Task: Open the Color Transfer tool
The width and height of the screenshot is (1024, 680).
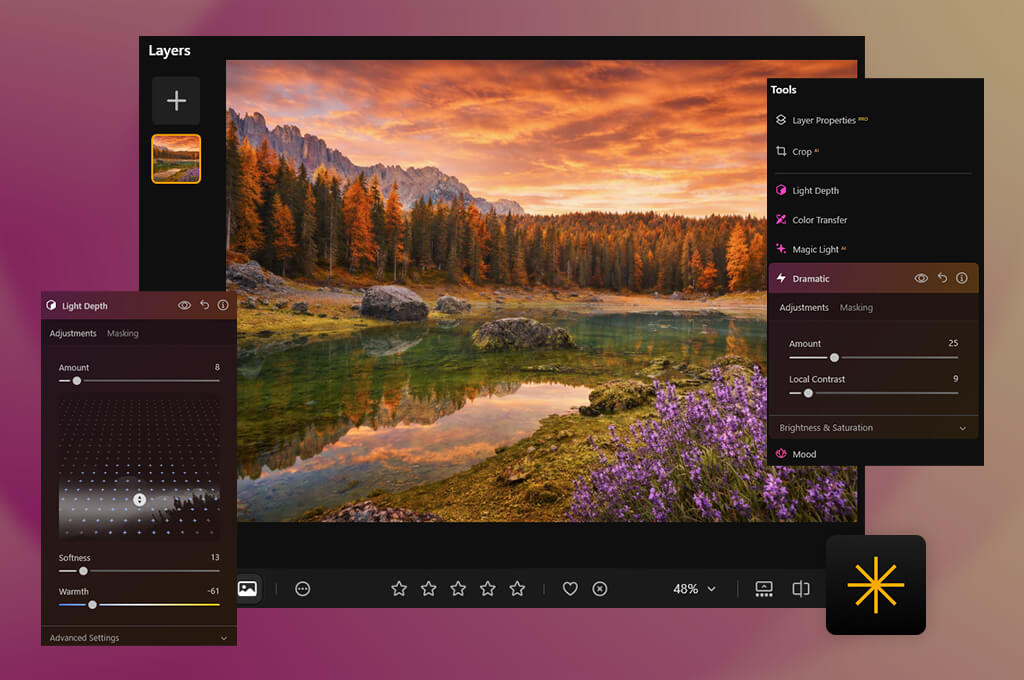Action: 811,220
